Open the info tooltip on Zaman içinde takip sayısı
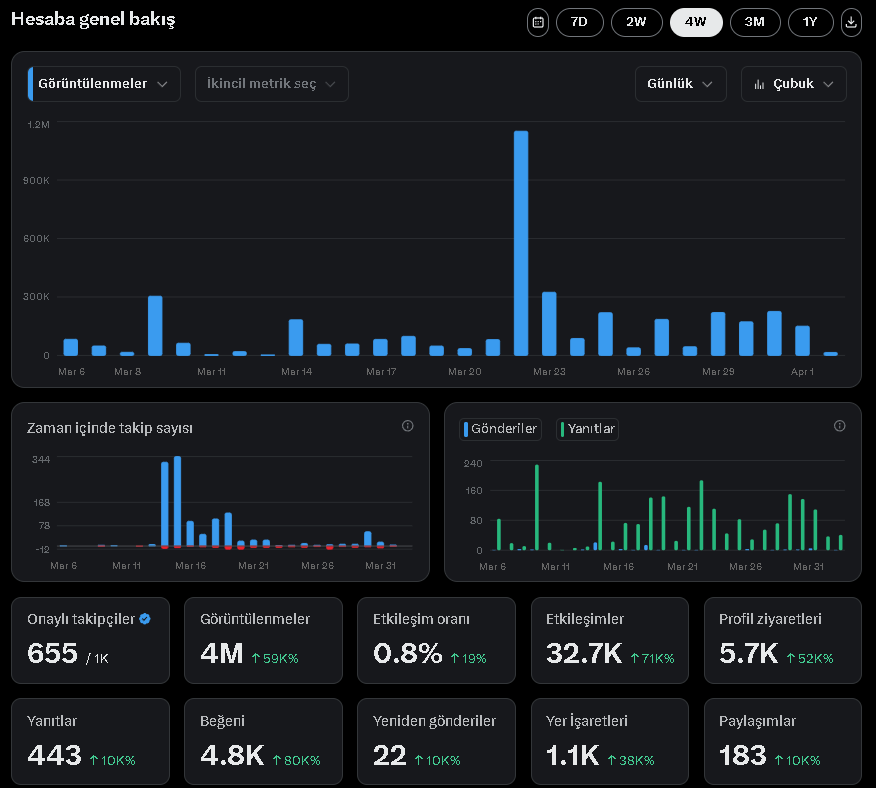Viewport: 876px width, 788px height. [407, 426]
